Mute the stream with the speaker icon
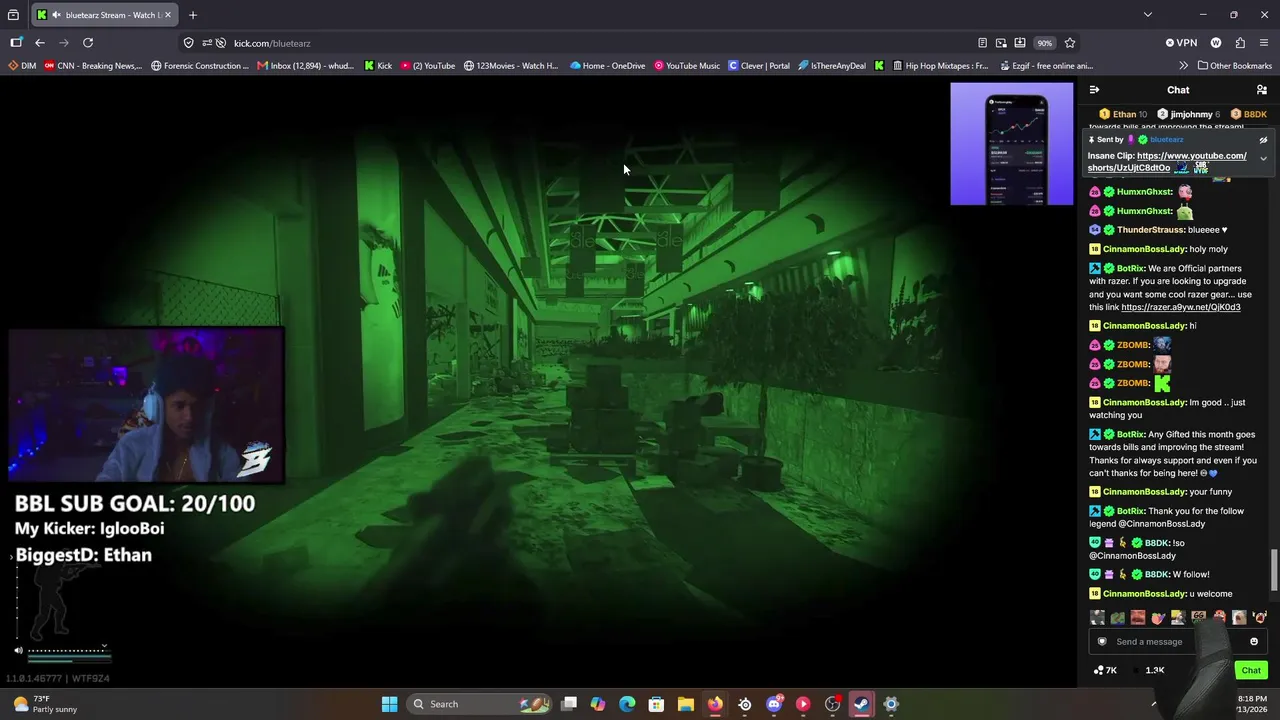 [18, 651]
